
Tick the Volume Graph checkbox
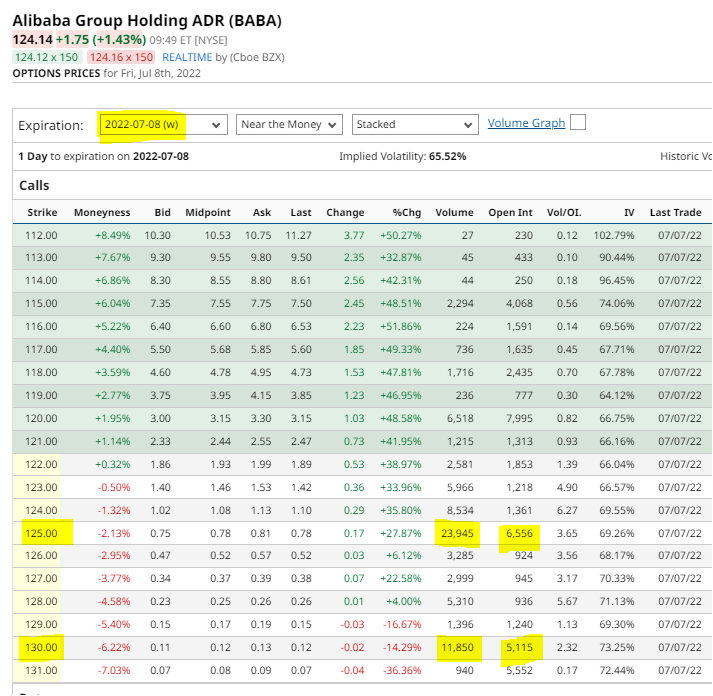577,123
